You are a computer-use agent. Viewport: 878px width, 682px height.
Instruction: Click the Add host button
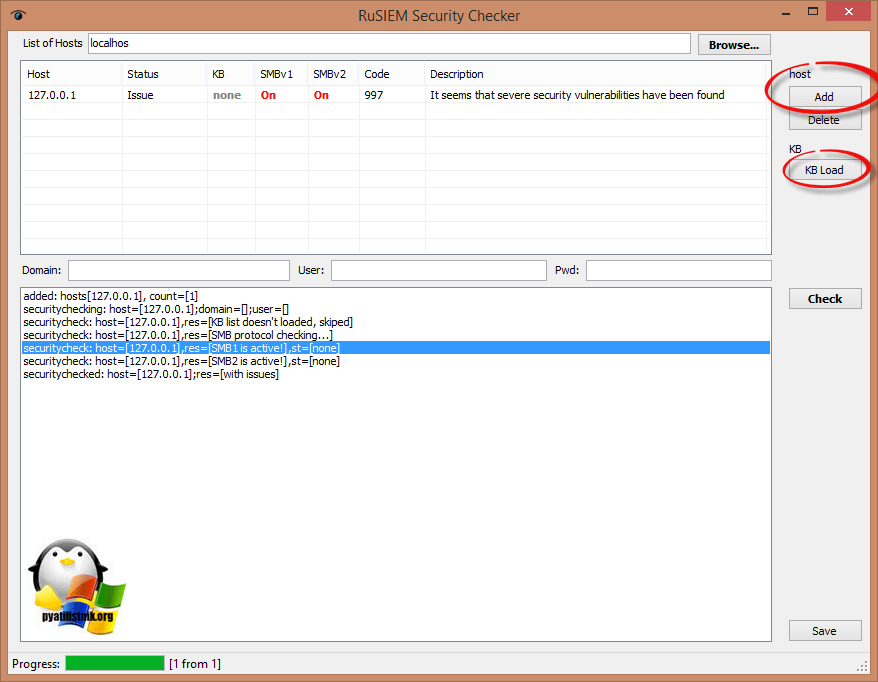(x=824, y=96)
